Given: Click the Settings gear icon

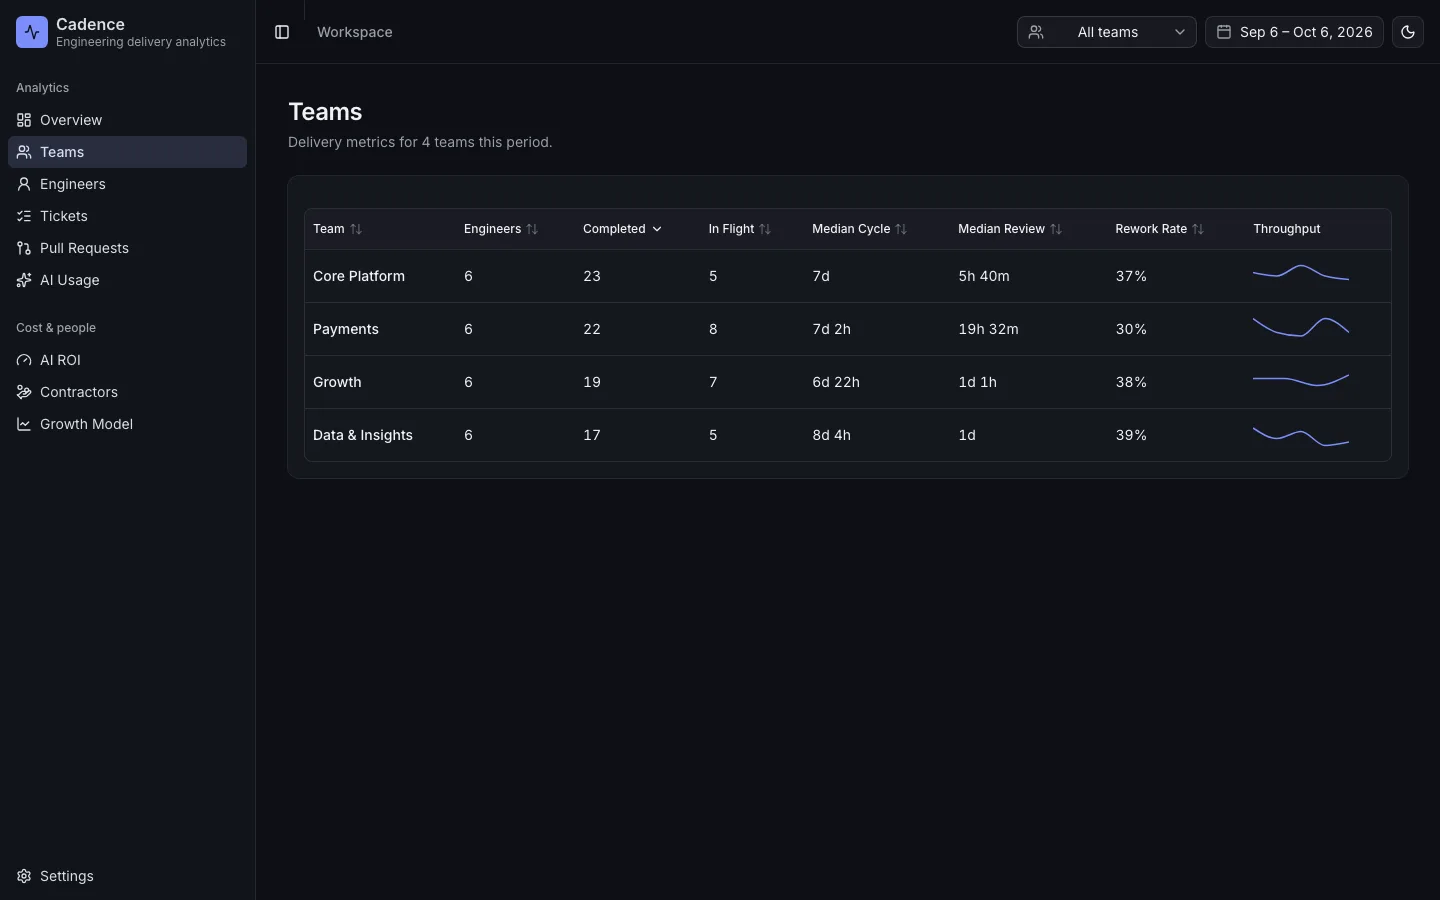Looking at the screenshot, I should click(24, 876).
